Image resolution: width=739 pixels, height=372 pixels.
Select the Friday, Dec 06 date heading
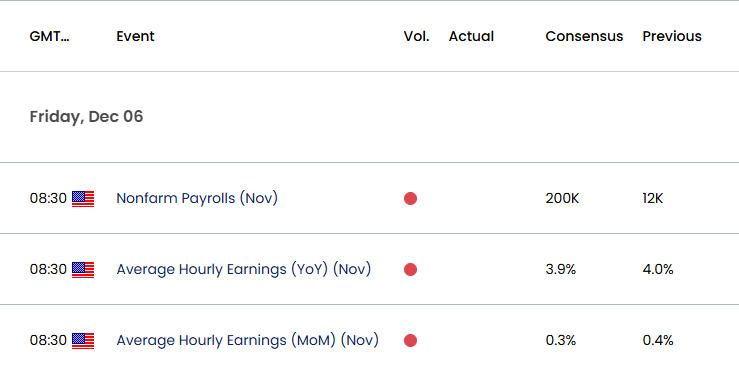pyautogui.click(x=86, y=116)
